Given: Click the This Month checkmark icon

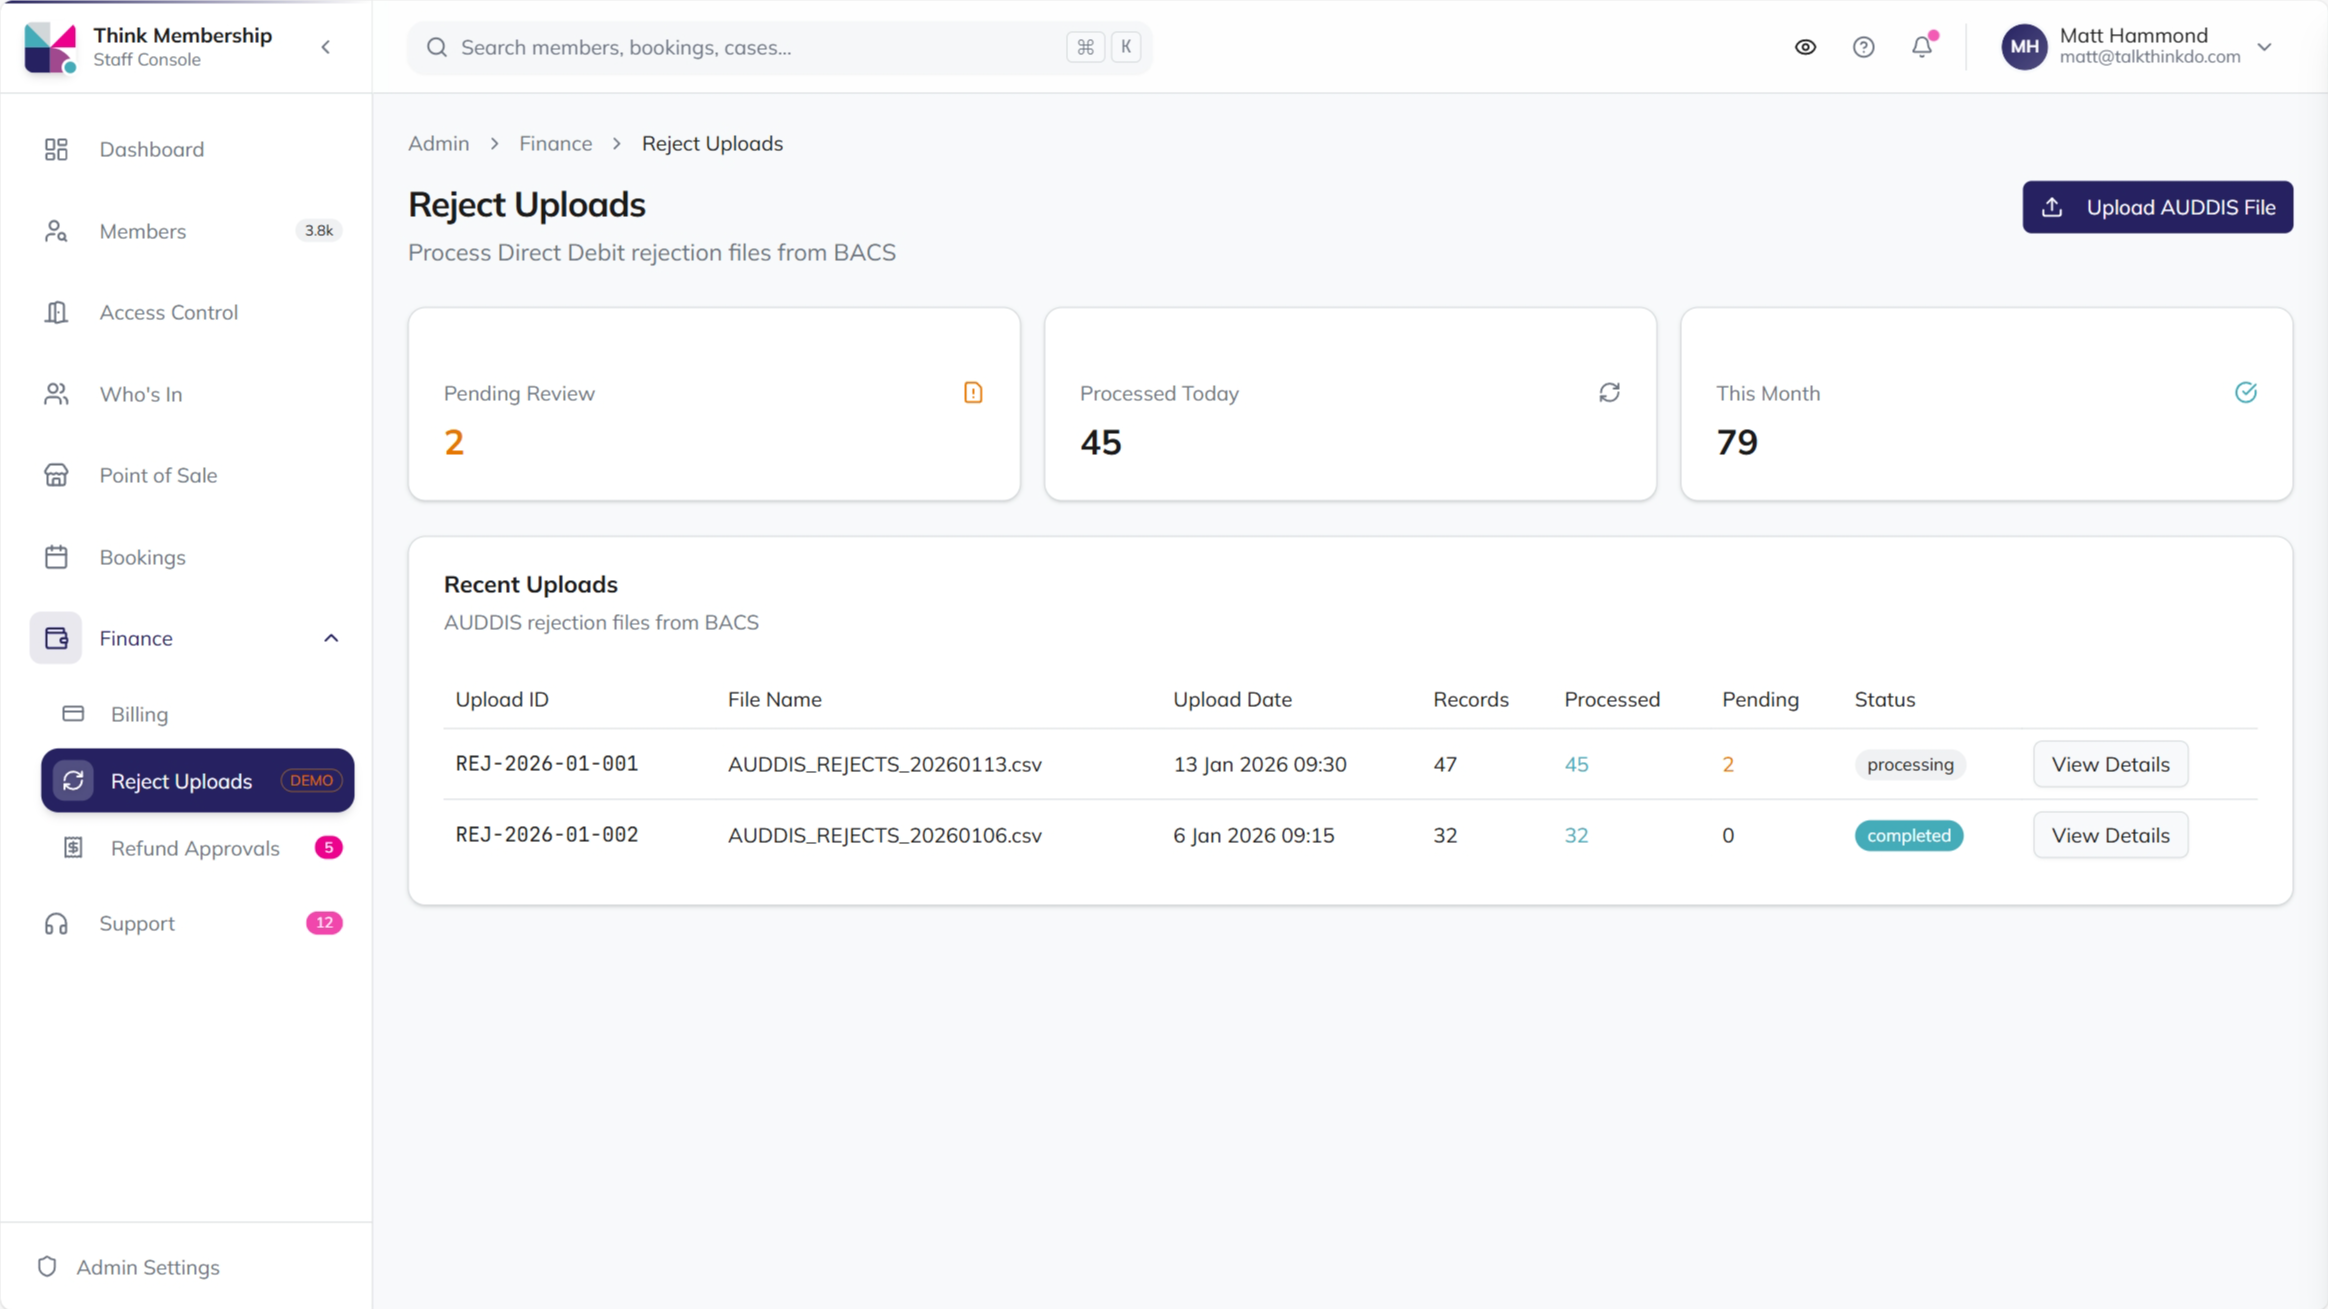Looking at the screenshot, I should point(2245,393).
